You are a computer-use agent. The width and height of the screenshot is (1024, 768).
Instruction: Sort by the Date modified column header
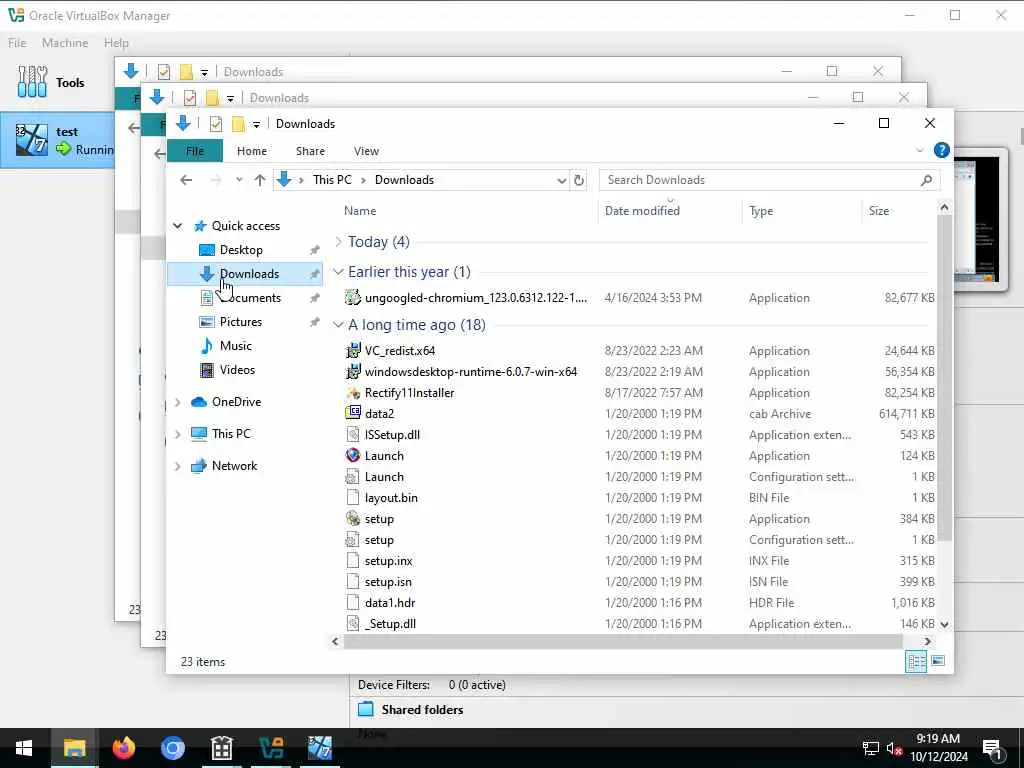click(x=642, y=211)
